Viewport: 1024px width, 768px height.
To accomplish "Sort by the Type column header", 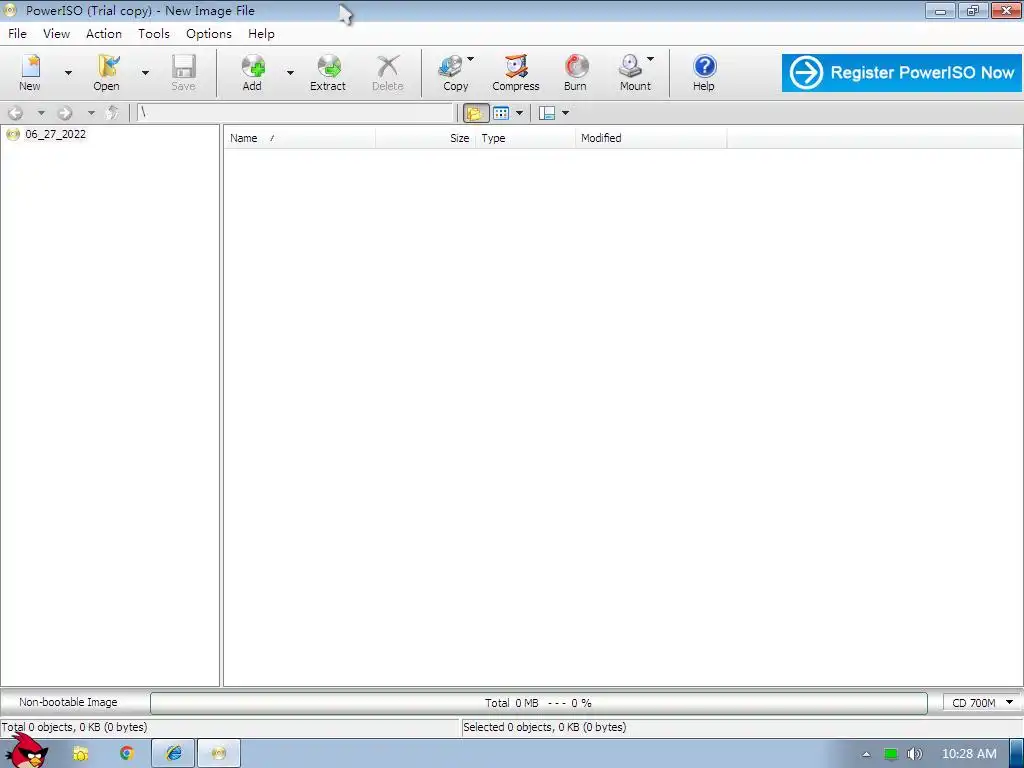I will (x=526, y=138).
